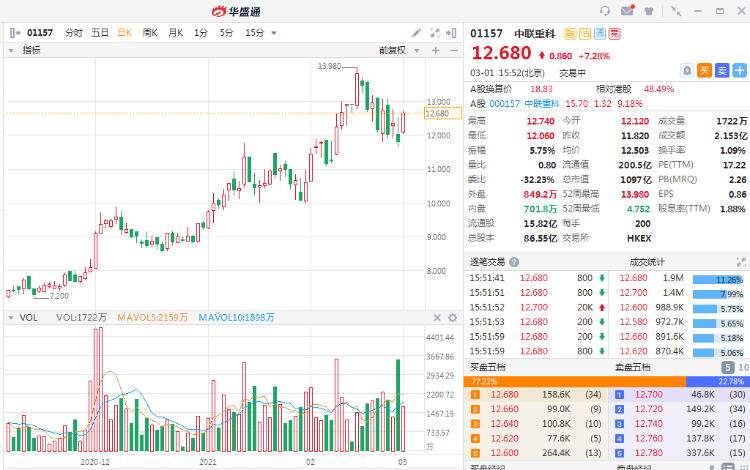The height and width of the screenshot is (470, 750).
Task: Click the orange 买 buy button
Action: [704, 71]
